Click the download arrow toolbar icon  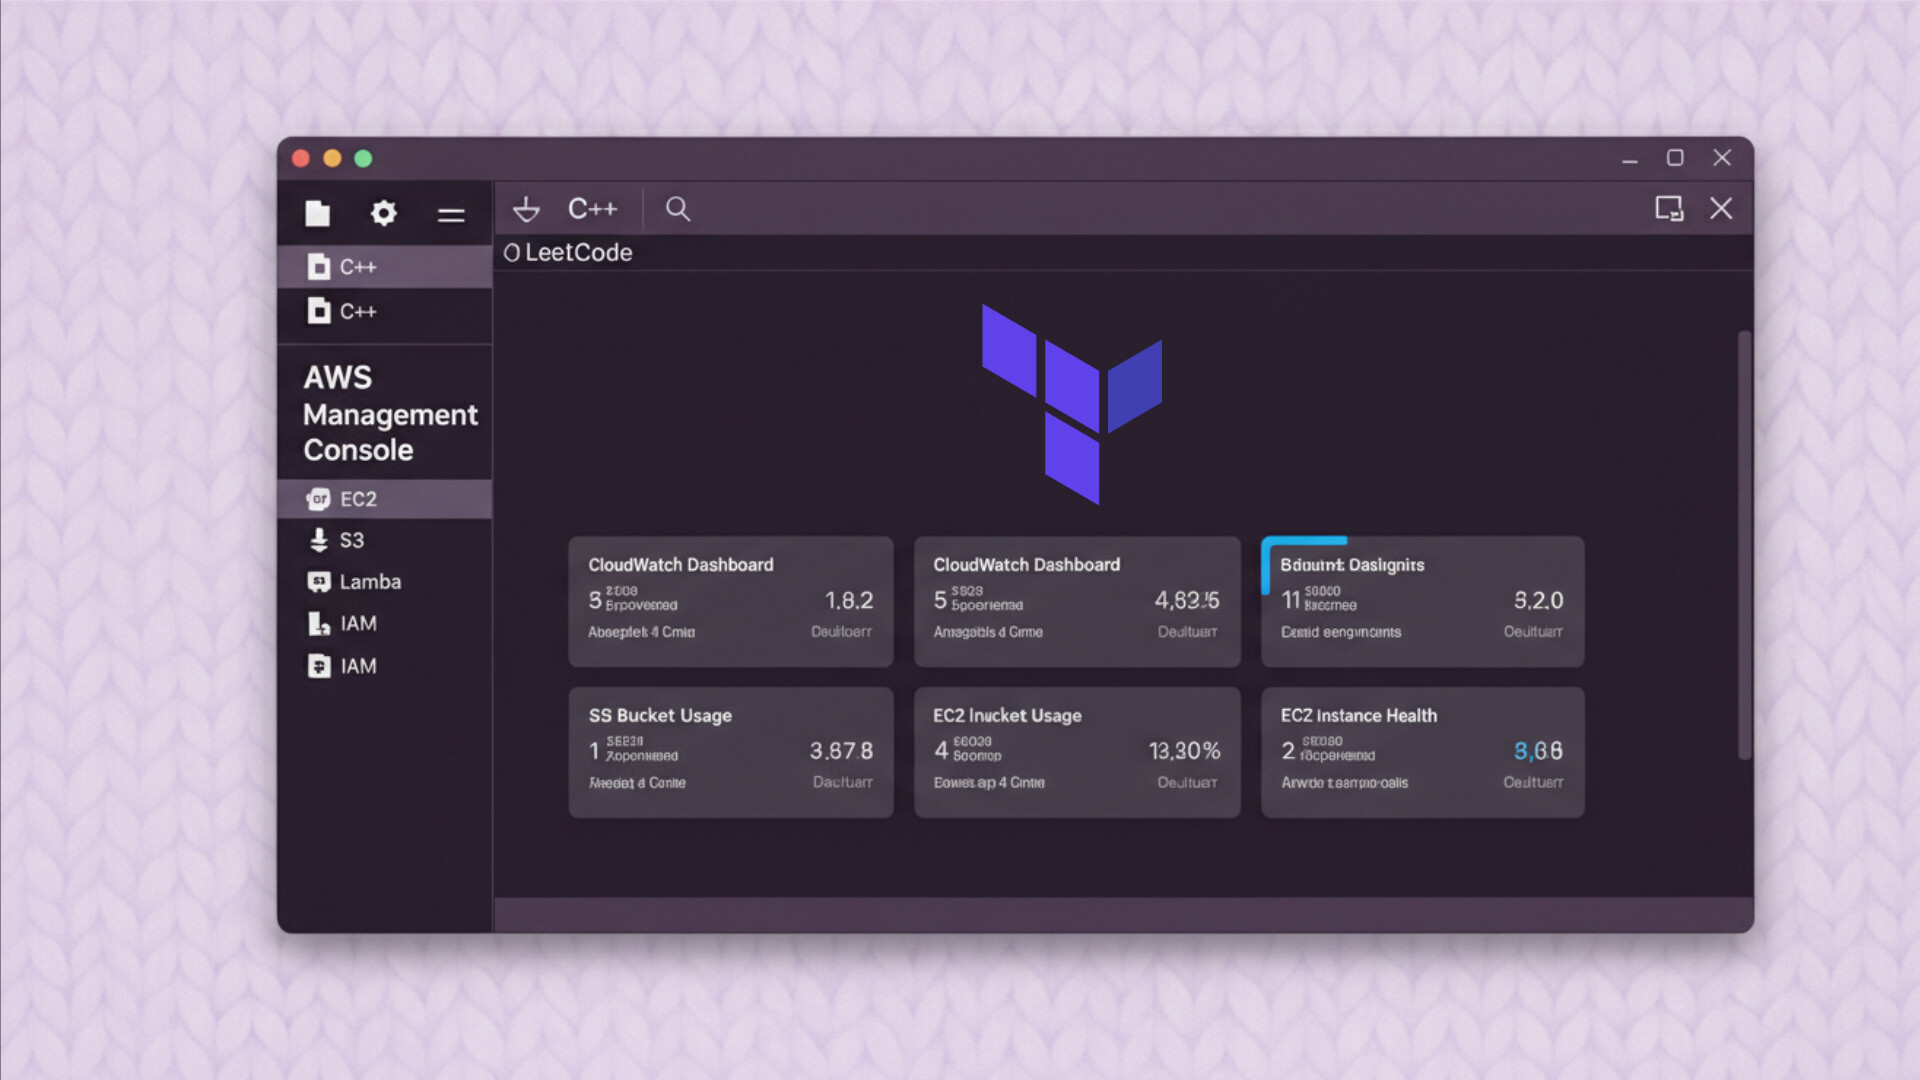[526, 209]
